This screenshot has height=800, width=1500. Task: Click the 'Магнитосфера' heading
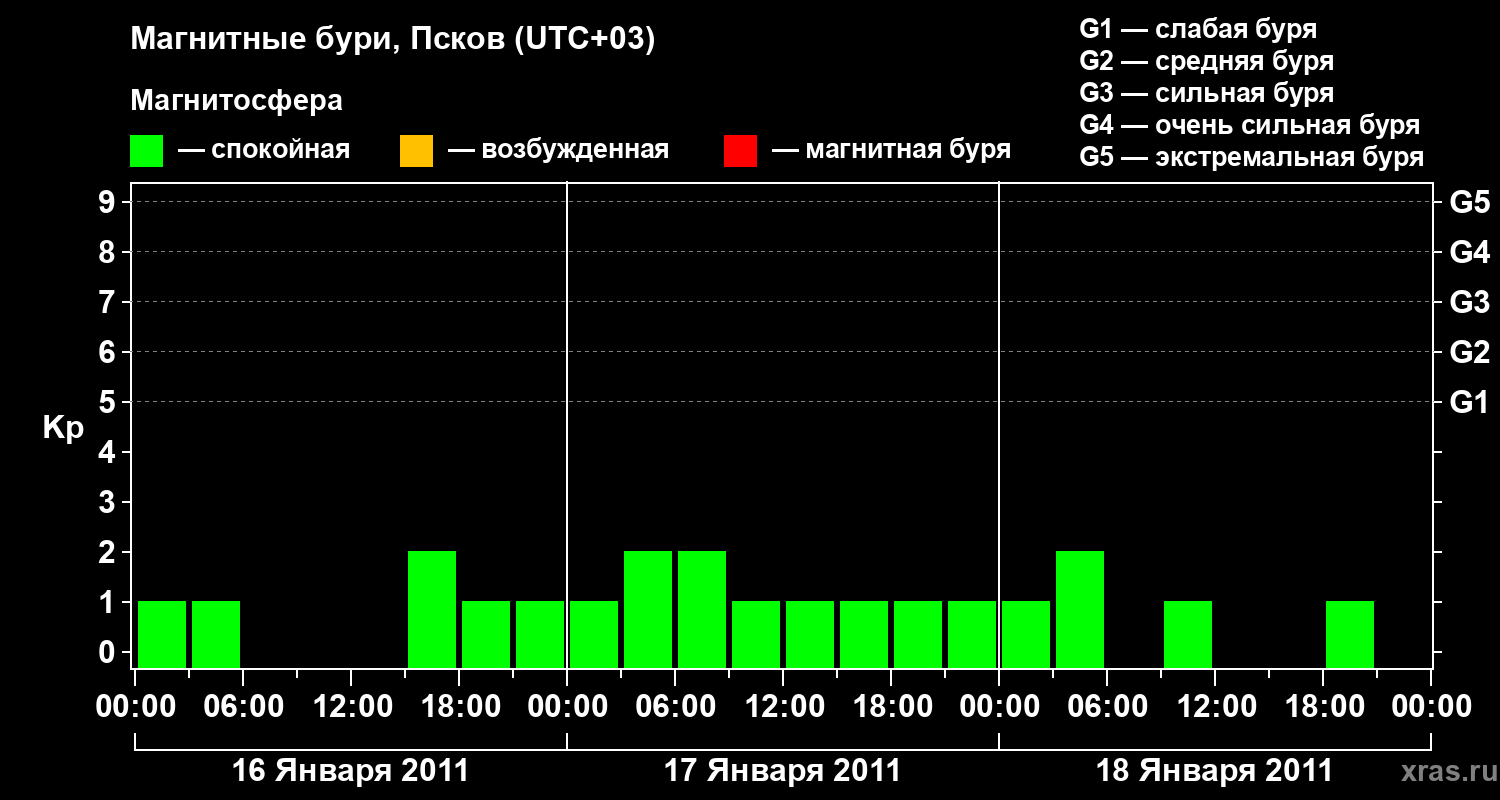pyautogui.click(x=237, y=101)
